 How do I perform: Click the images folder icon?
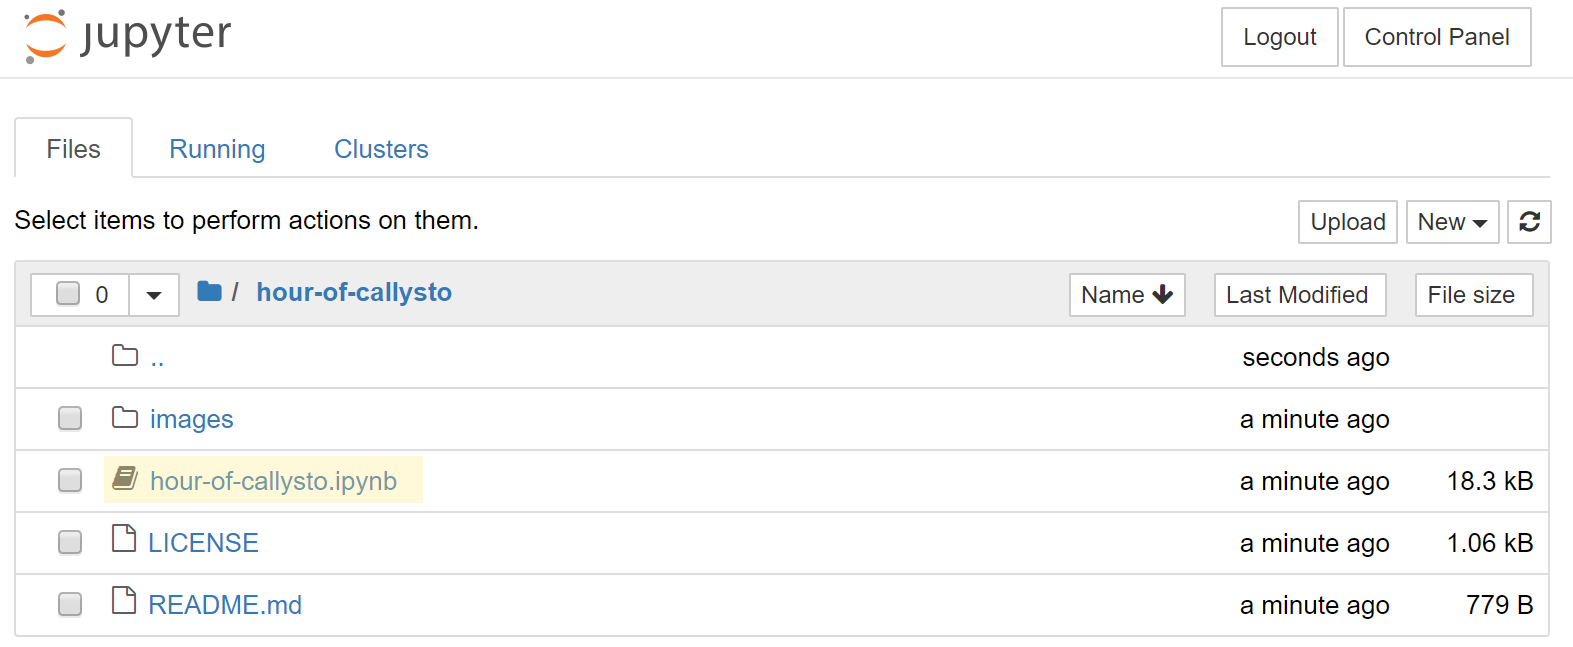(125, 418)
